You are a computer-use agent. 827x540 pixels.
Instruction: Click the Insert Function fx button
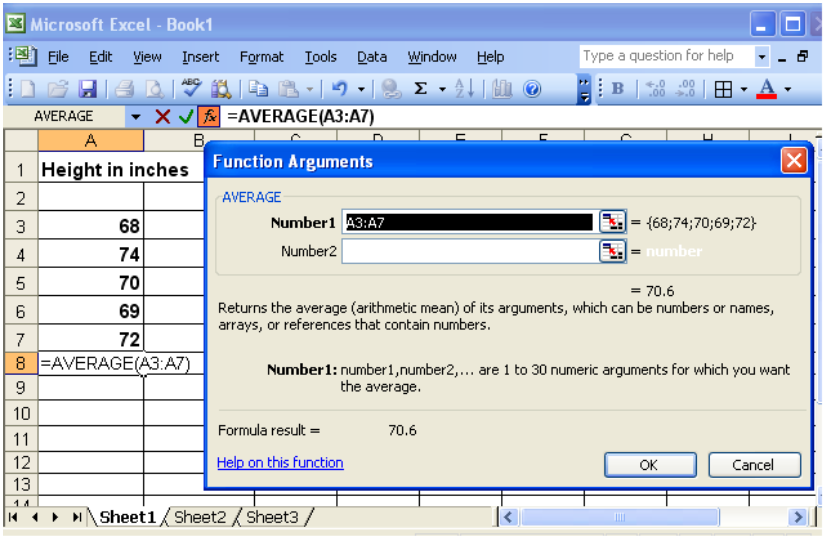[x=209, y=116]
